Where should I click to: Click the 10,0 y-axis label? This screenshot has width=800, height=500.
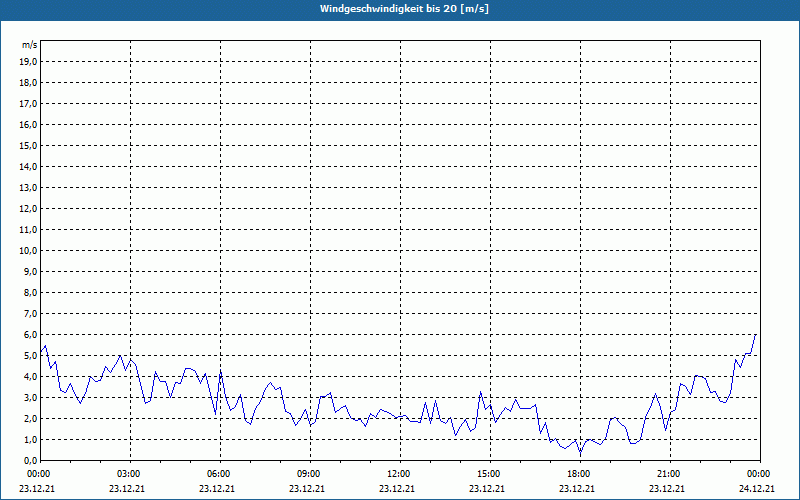coord(29,250)
